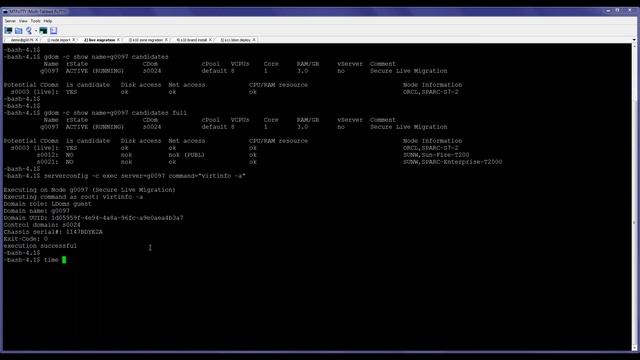Click the open folder toolbar icon
The image size is (640, 360).
point(19,31)
